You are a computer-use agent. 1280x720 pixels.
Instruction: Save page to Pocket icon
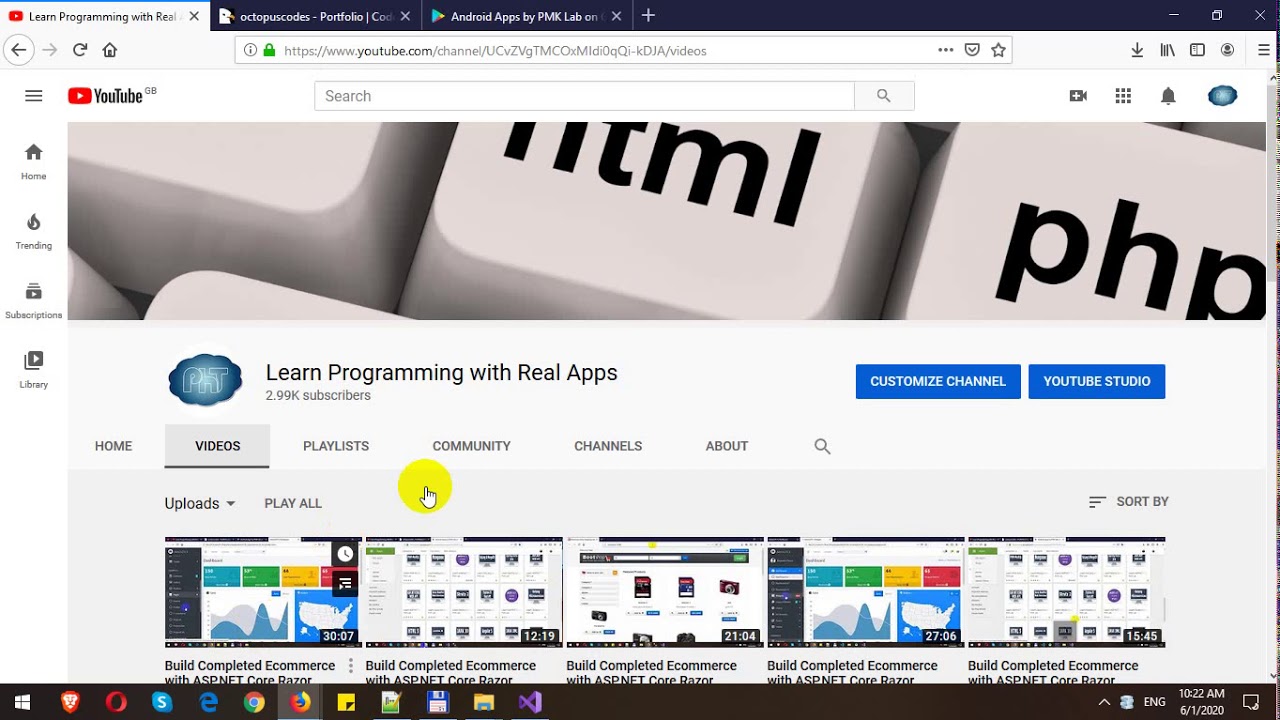972,50
